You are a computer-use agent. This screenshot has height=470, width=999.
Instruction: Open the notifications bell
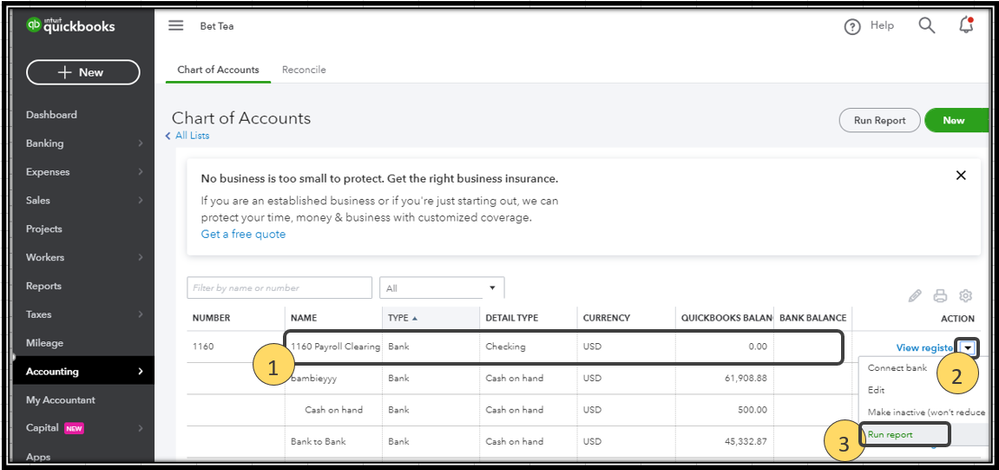[x=966, y=25]
